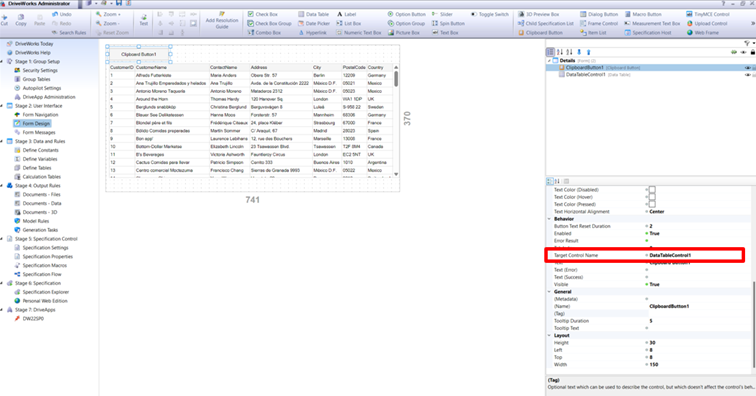Image resolution: width=756 pixels, height=396 pixels.
Task: Click the Cut button
Action: point(4,20)
